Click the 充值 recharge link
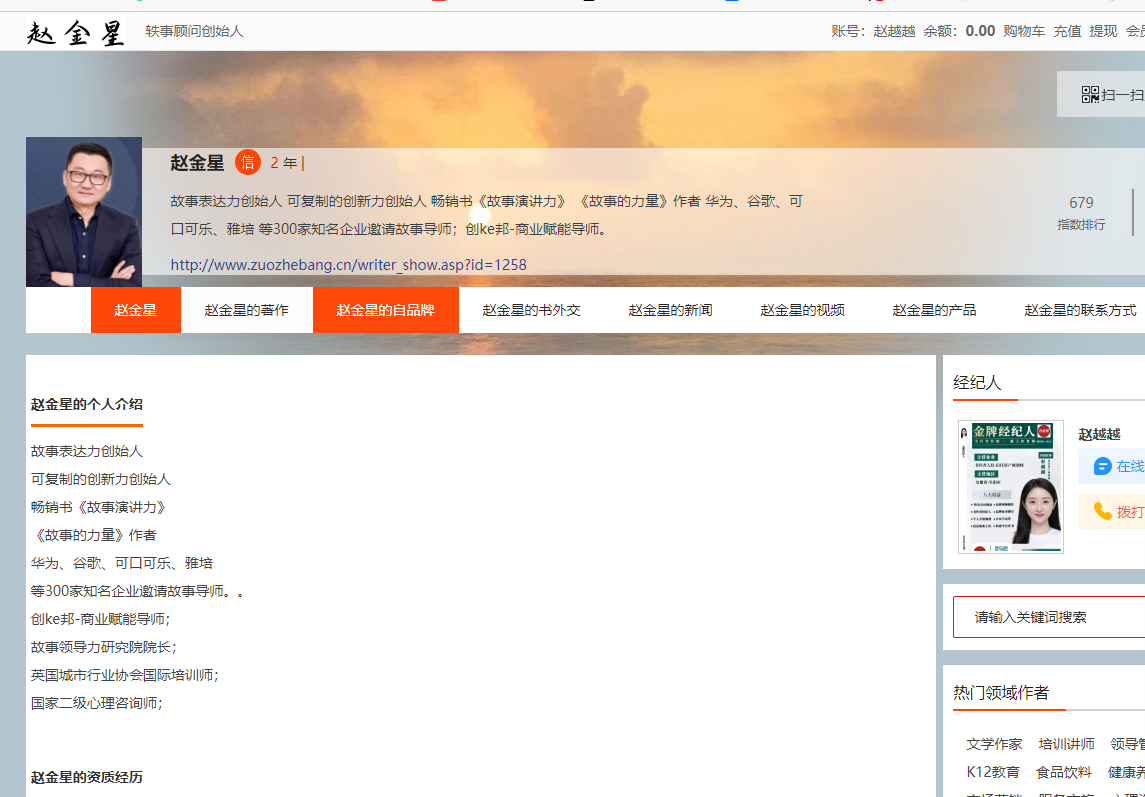The height and width of the screenshot is (797, 1145). [1067, 31]
